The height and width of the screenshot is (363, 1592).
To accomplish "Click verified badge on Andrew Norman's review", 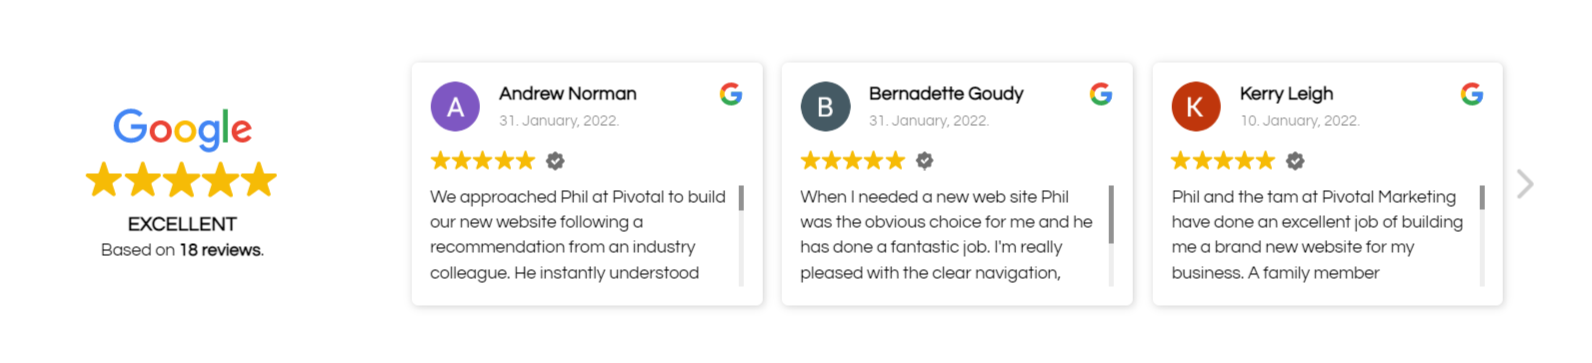I will point(555,160).
